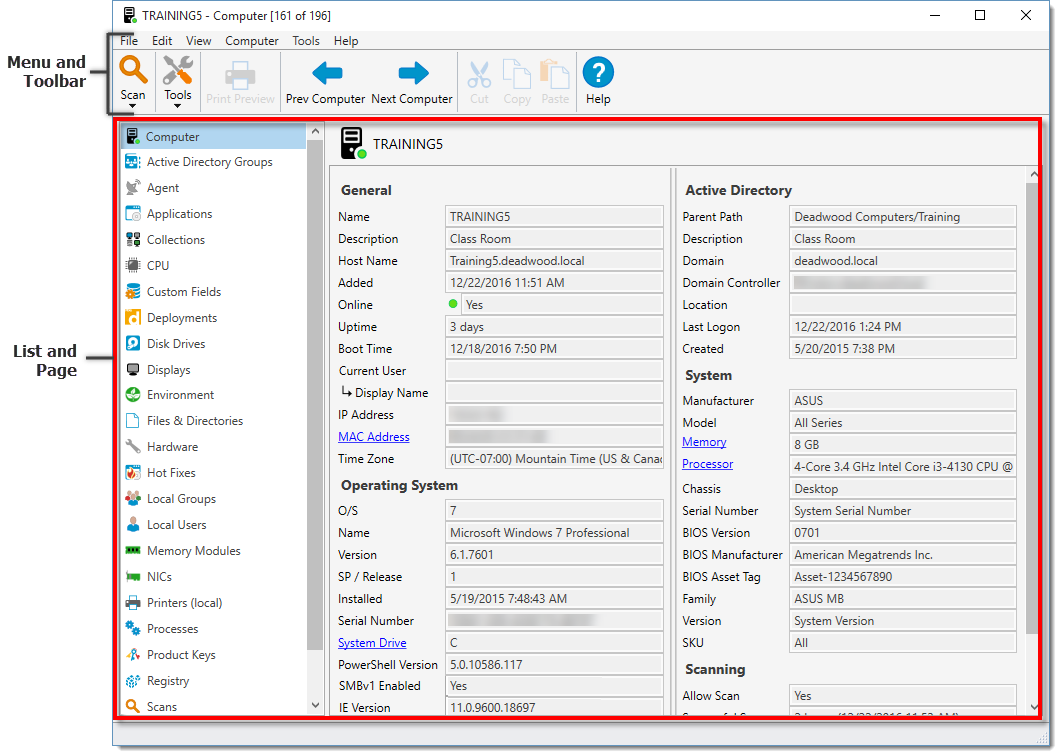This screenshot has height=756, width=1060.
Task: Select the Processes gears icon in sidebar
Action: [x=133, y=629]
